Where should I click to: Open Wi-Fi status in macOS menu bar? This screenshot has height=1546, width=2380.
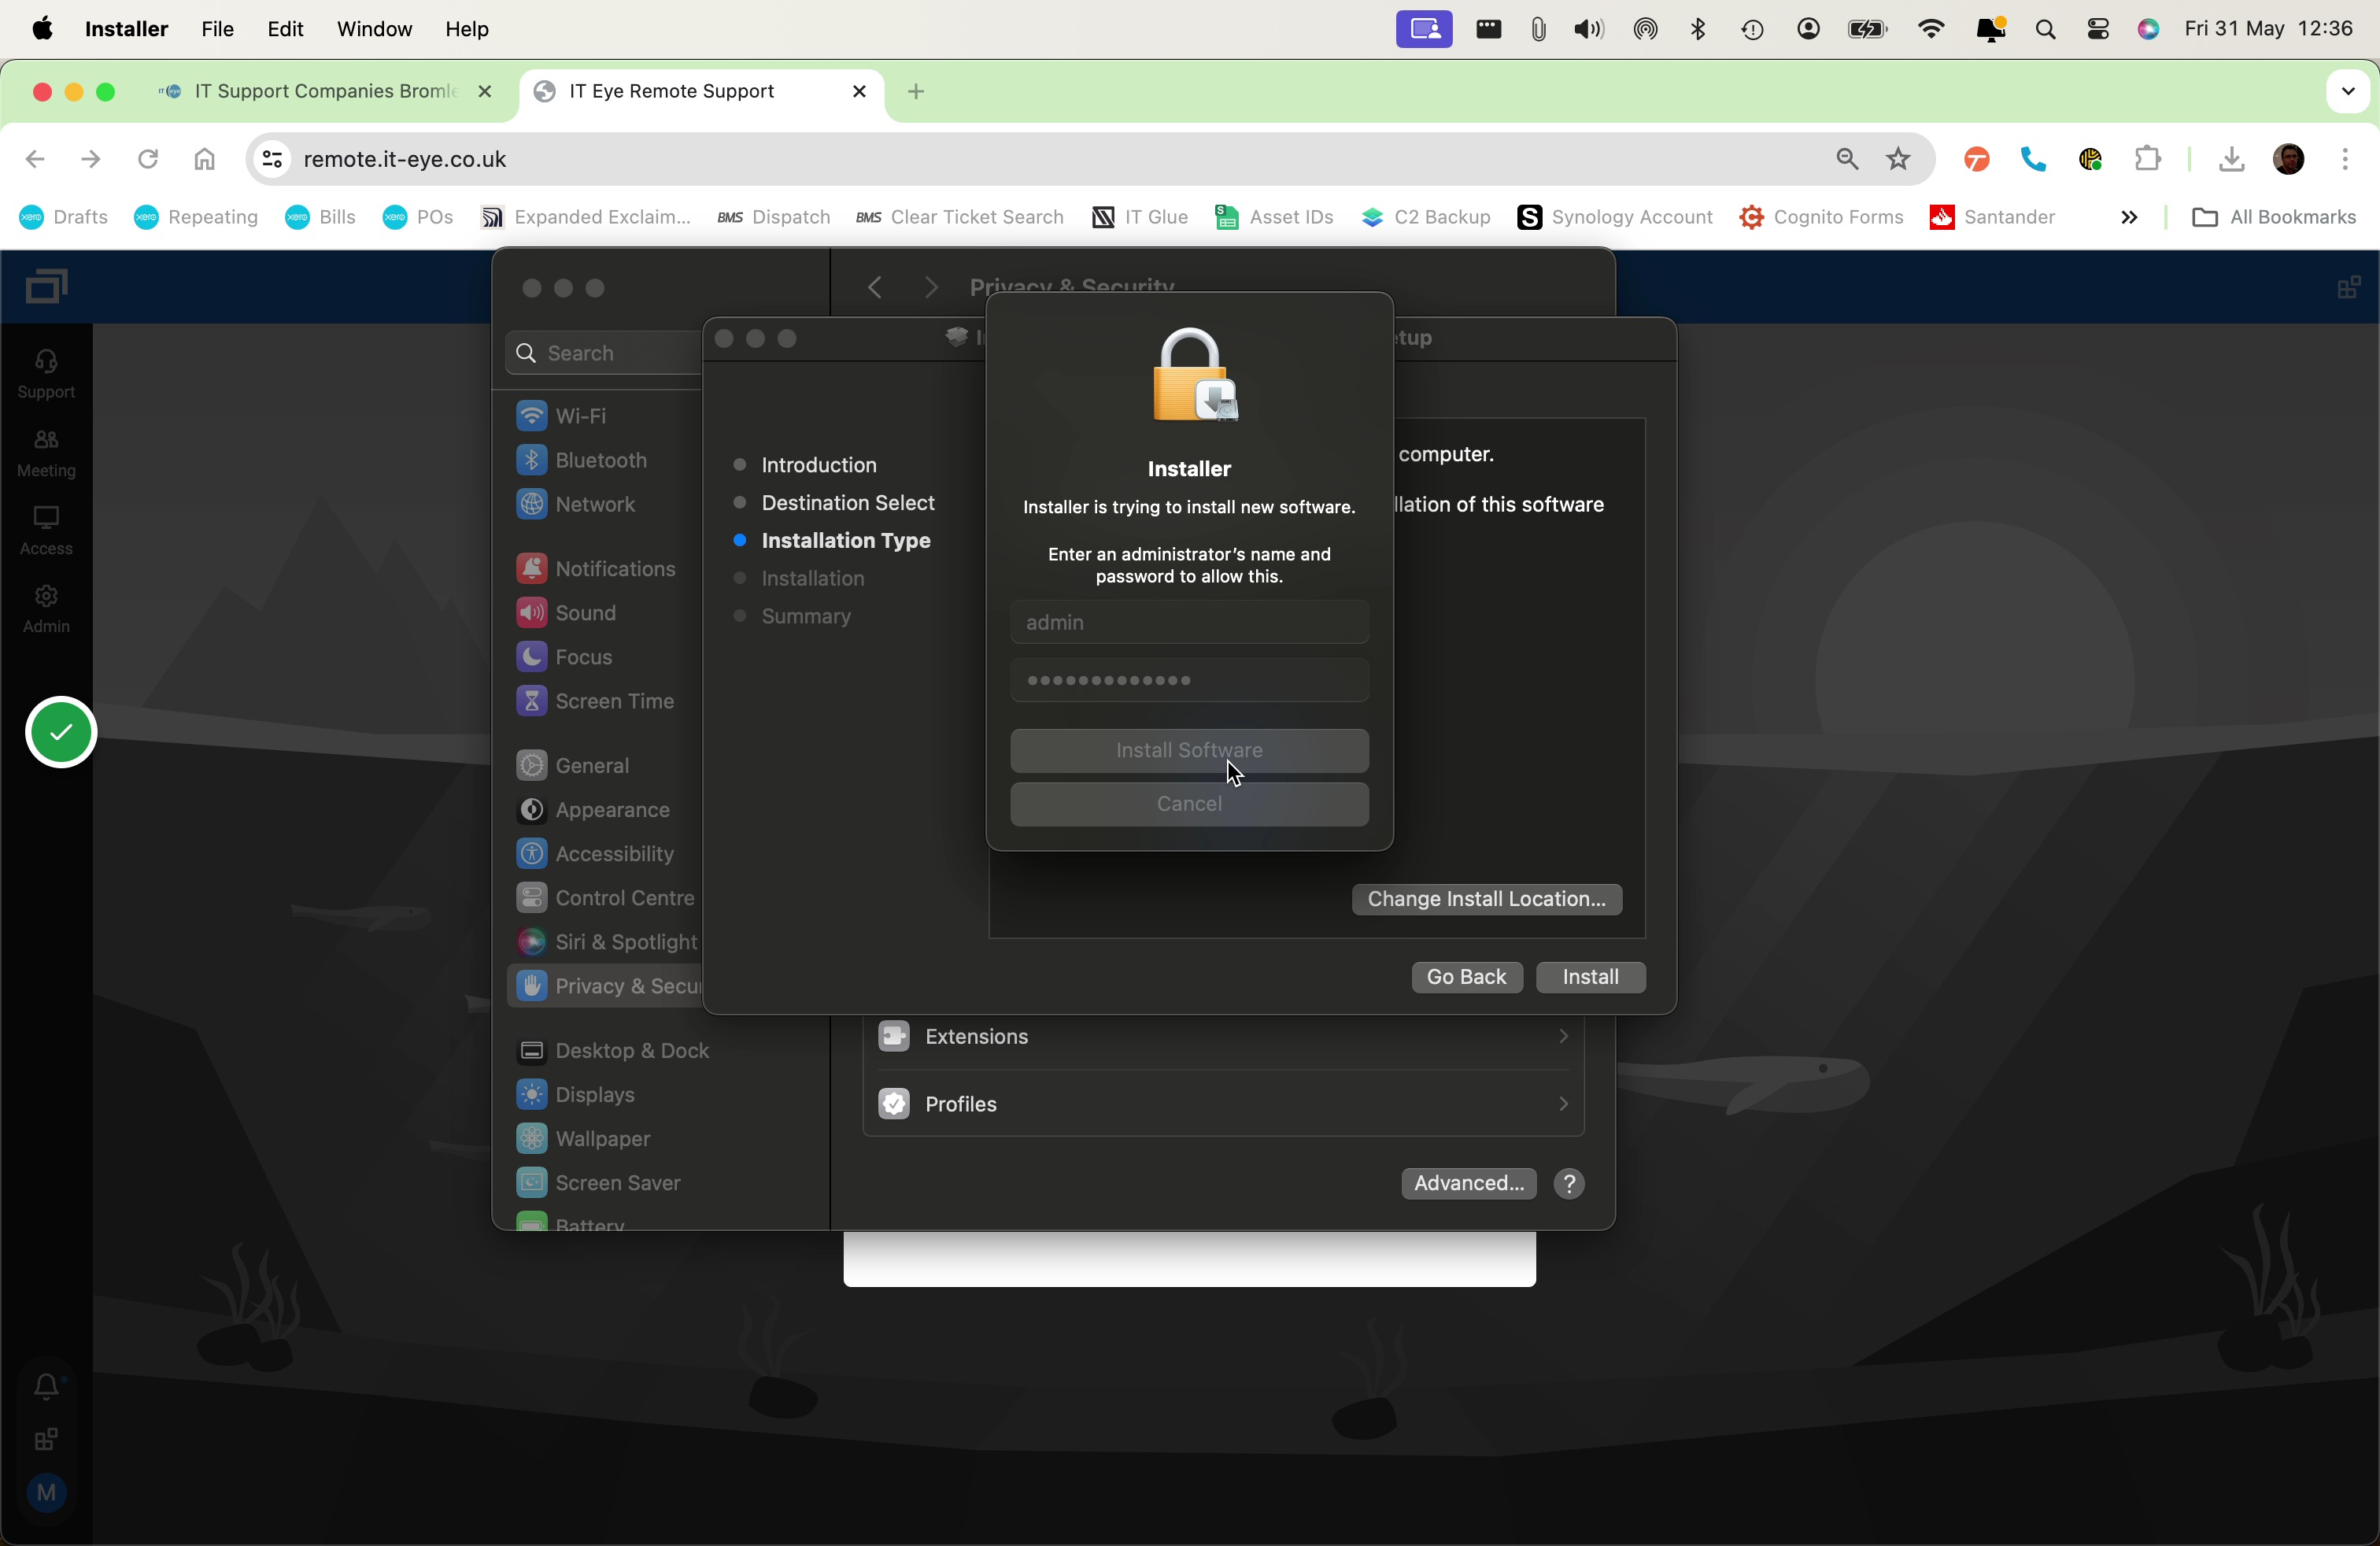coord(1931,29)
